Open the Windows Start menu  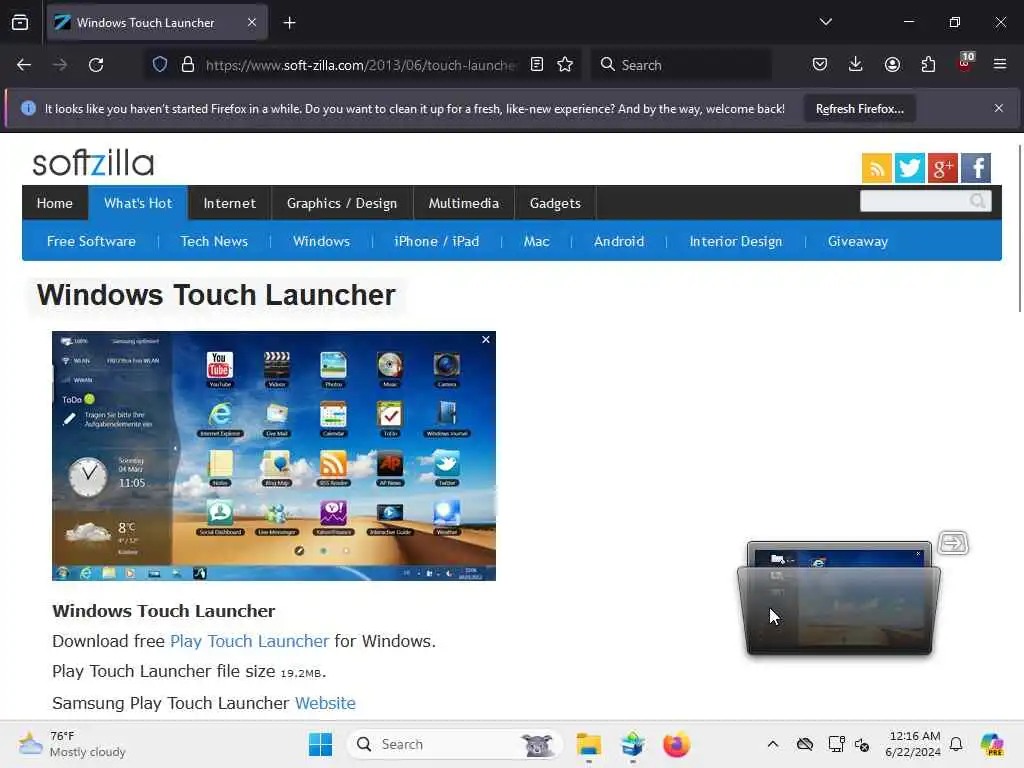(x=320, y=744)
